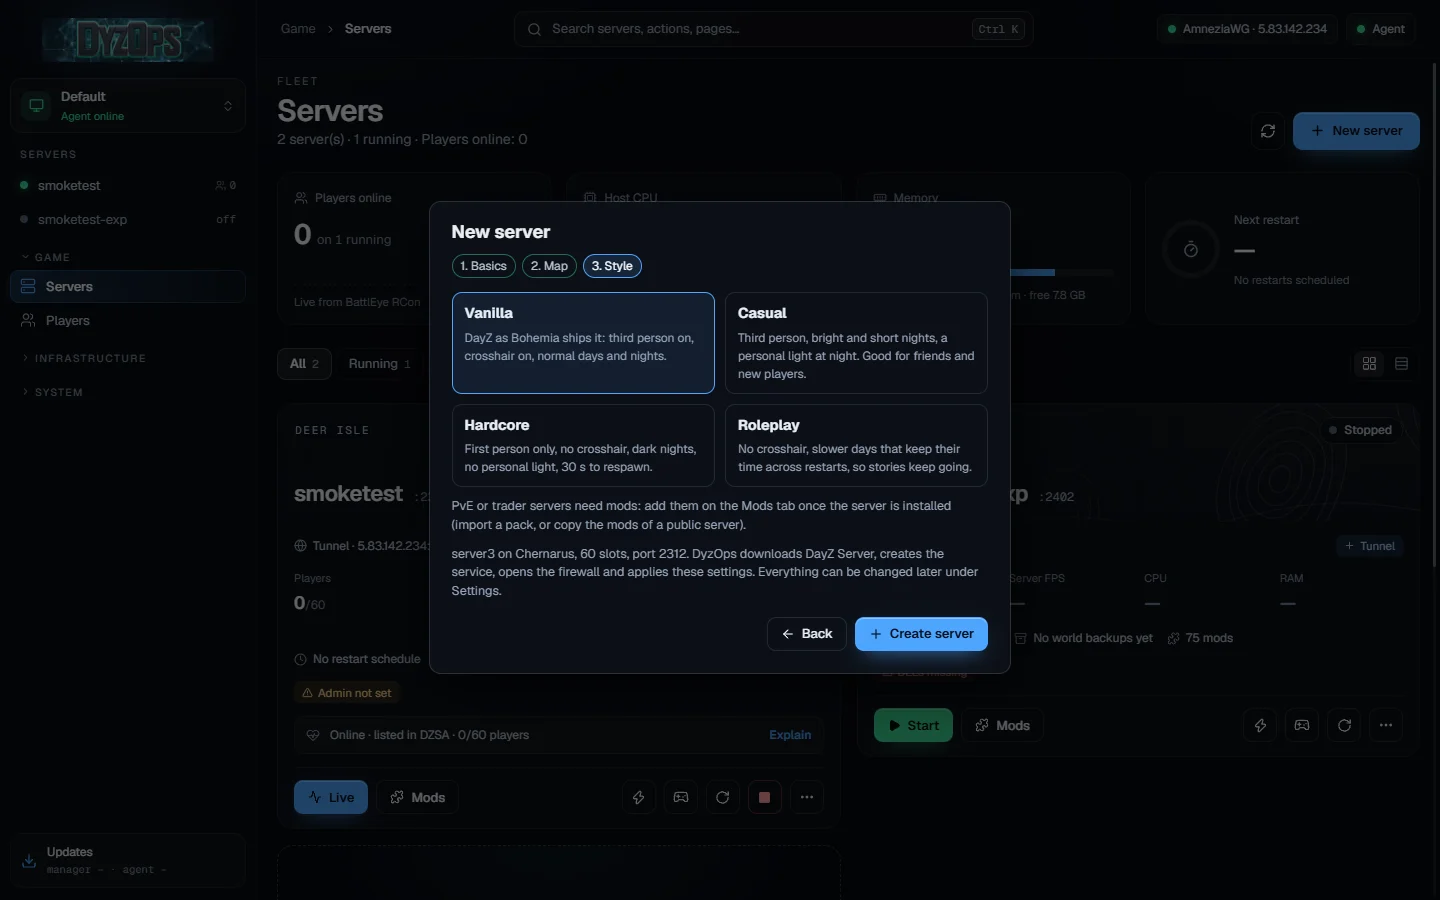
Task: Click Create server button
Action: 921,634
